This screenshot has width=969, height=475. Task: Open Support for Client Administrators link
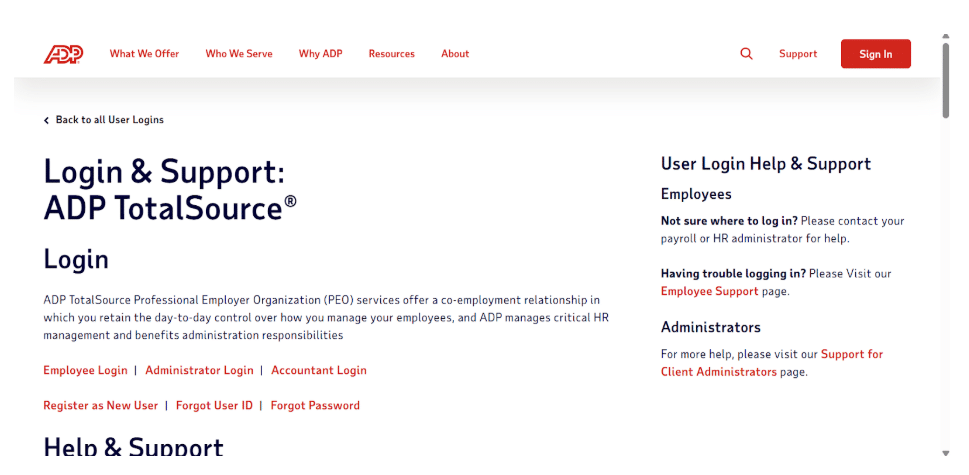point(772,363)
